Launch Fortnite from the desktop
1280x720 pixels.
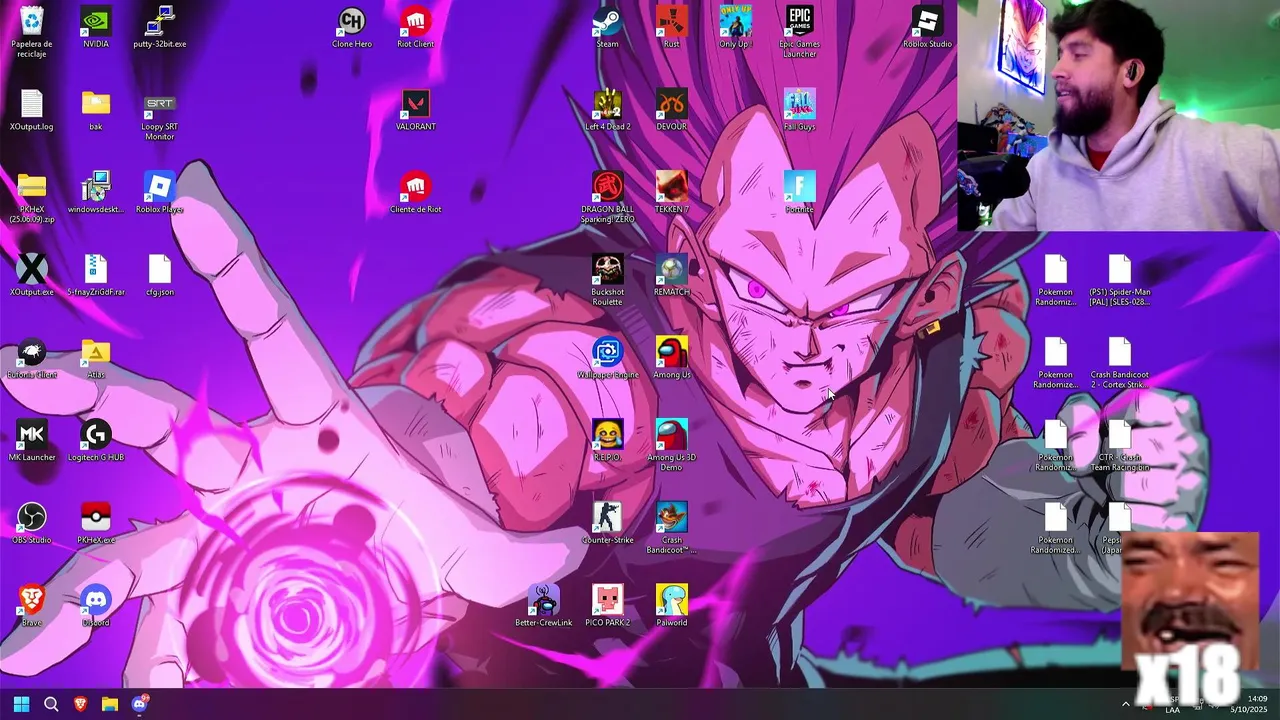pyautogui.click(x=800, y=193)
